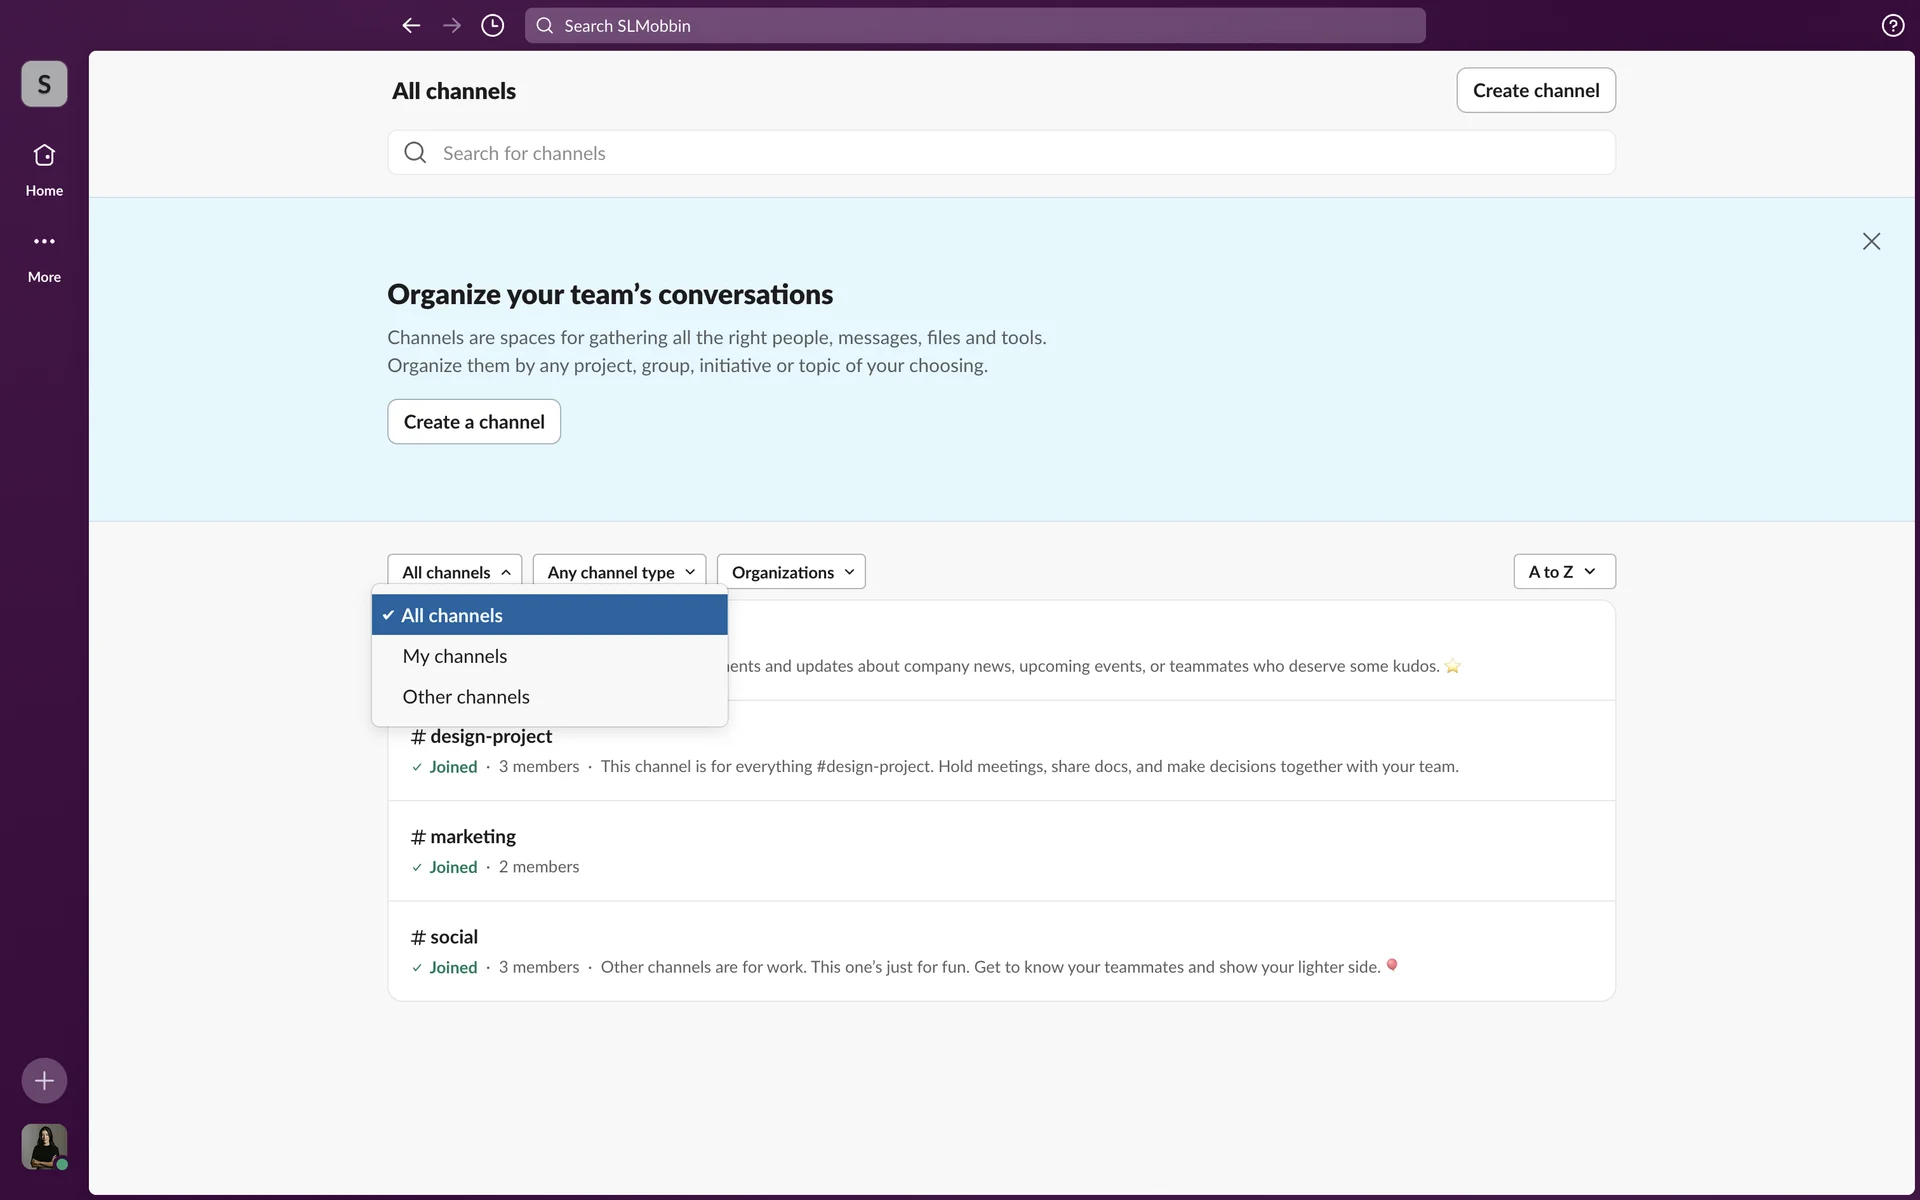Click Create a channel in the banner

pos(474,422)
